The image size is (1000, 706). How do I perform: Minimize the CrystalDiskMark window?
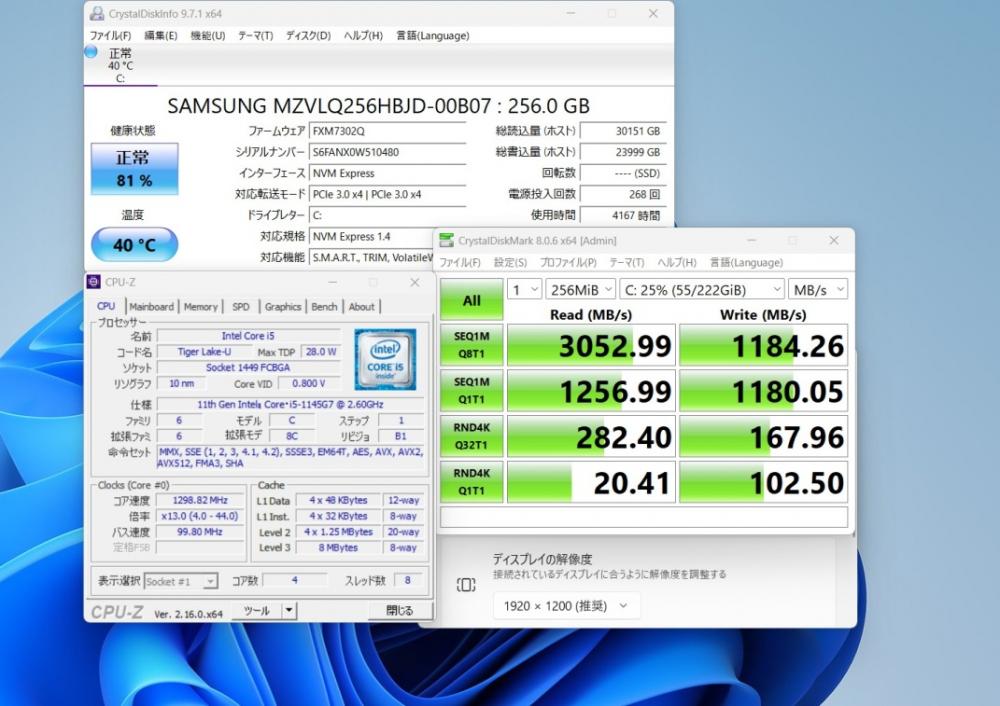[751, 240]
